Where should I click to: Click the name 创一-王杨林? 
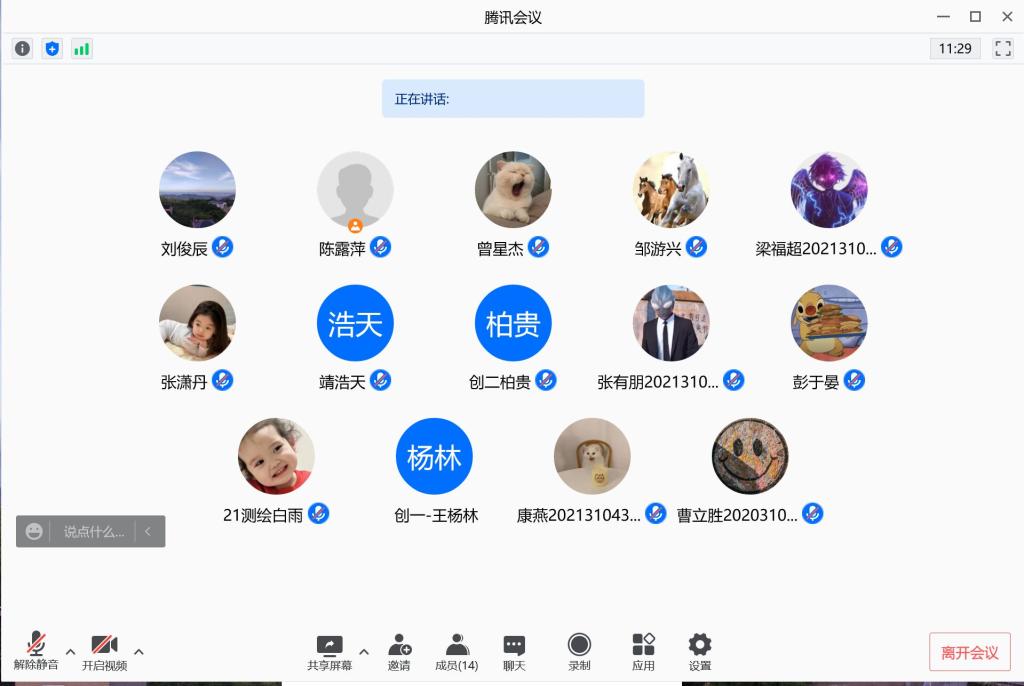[436, 515]
